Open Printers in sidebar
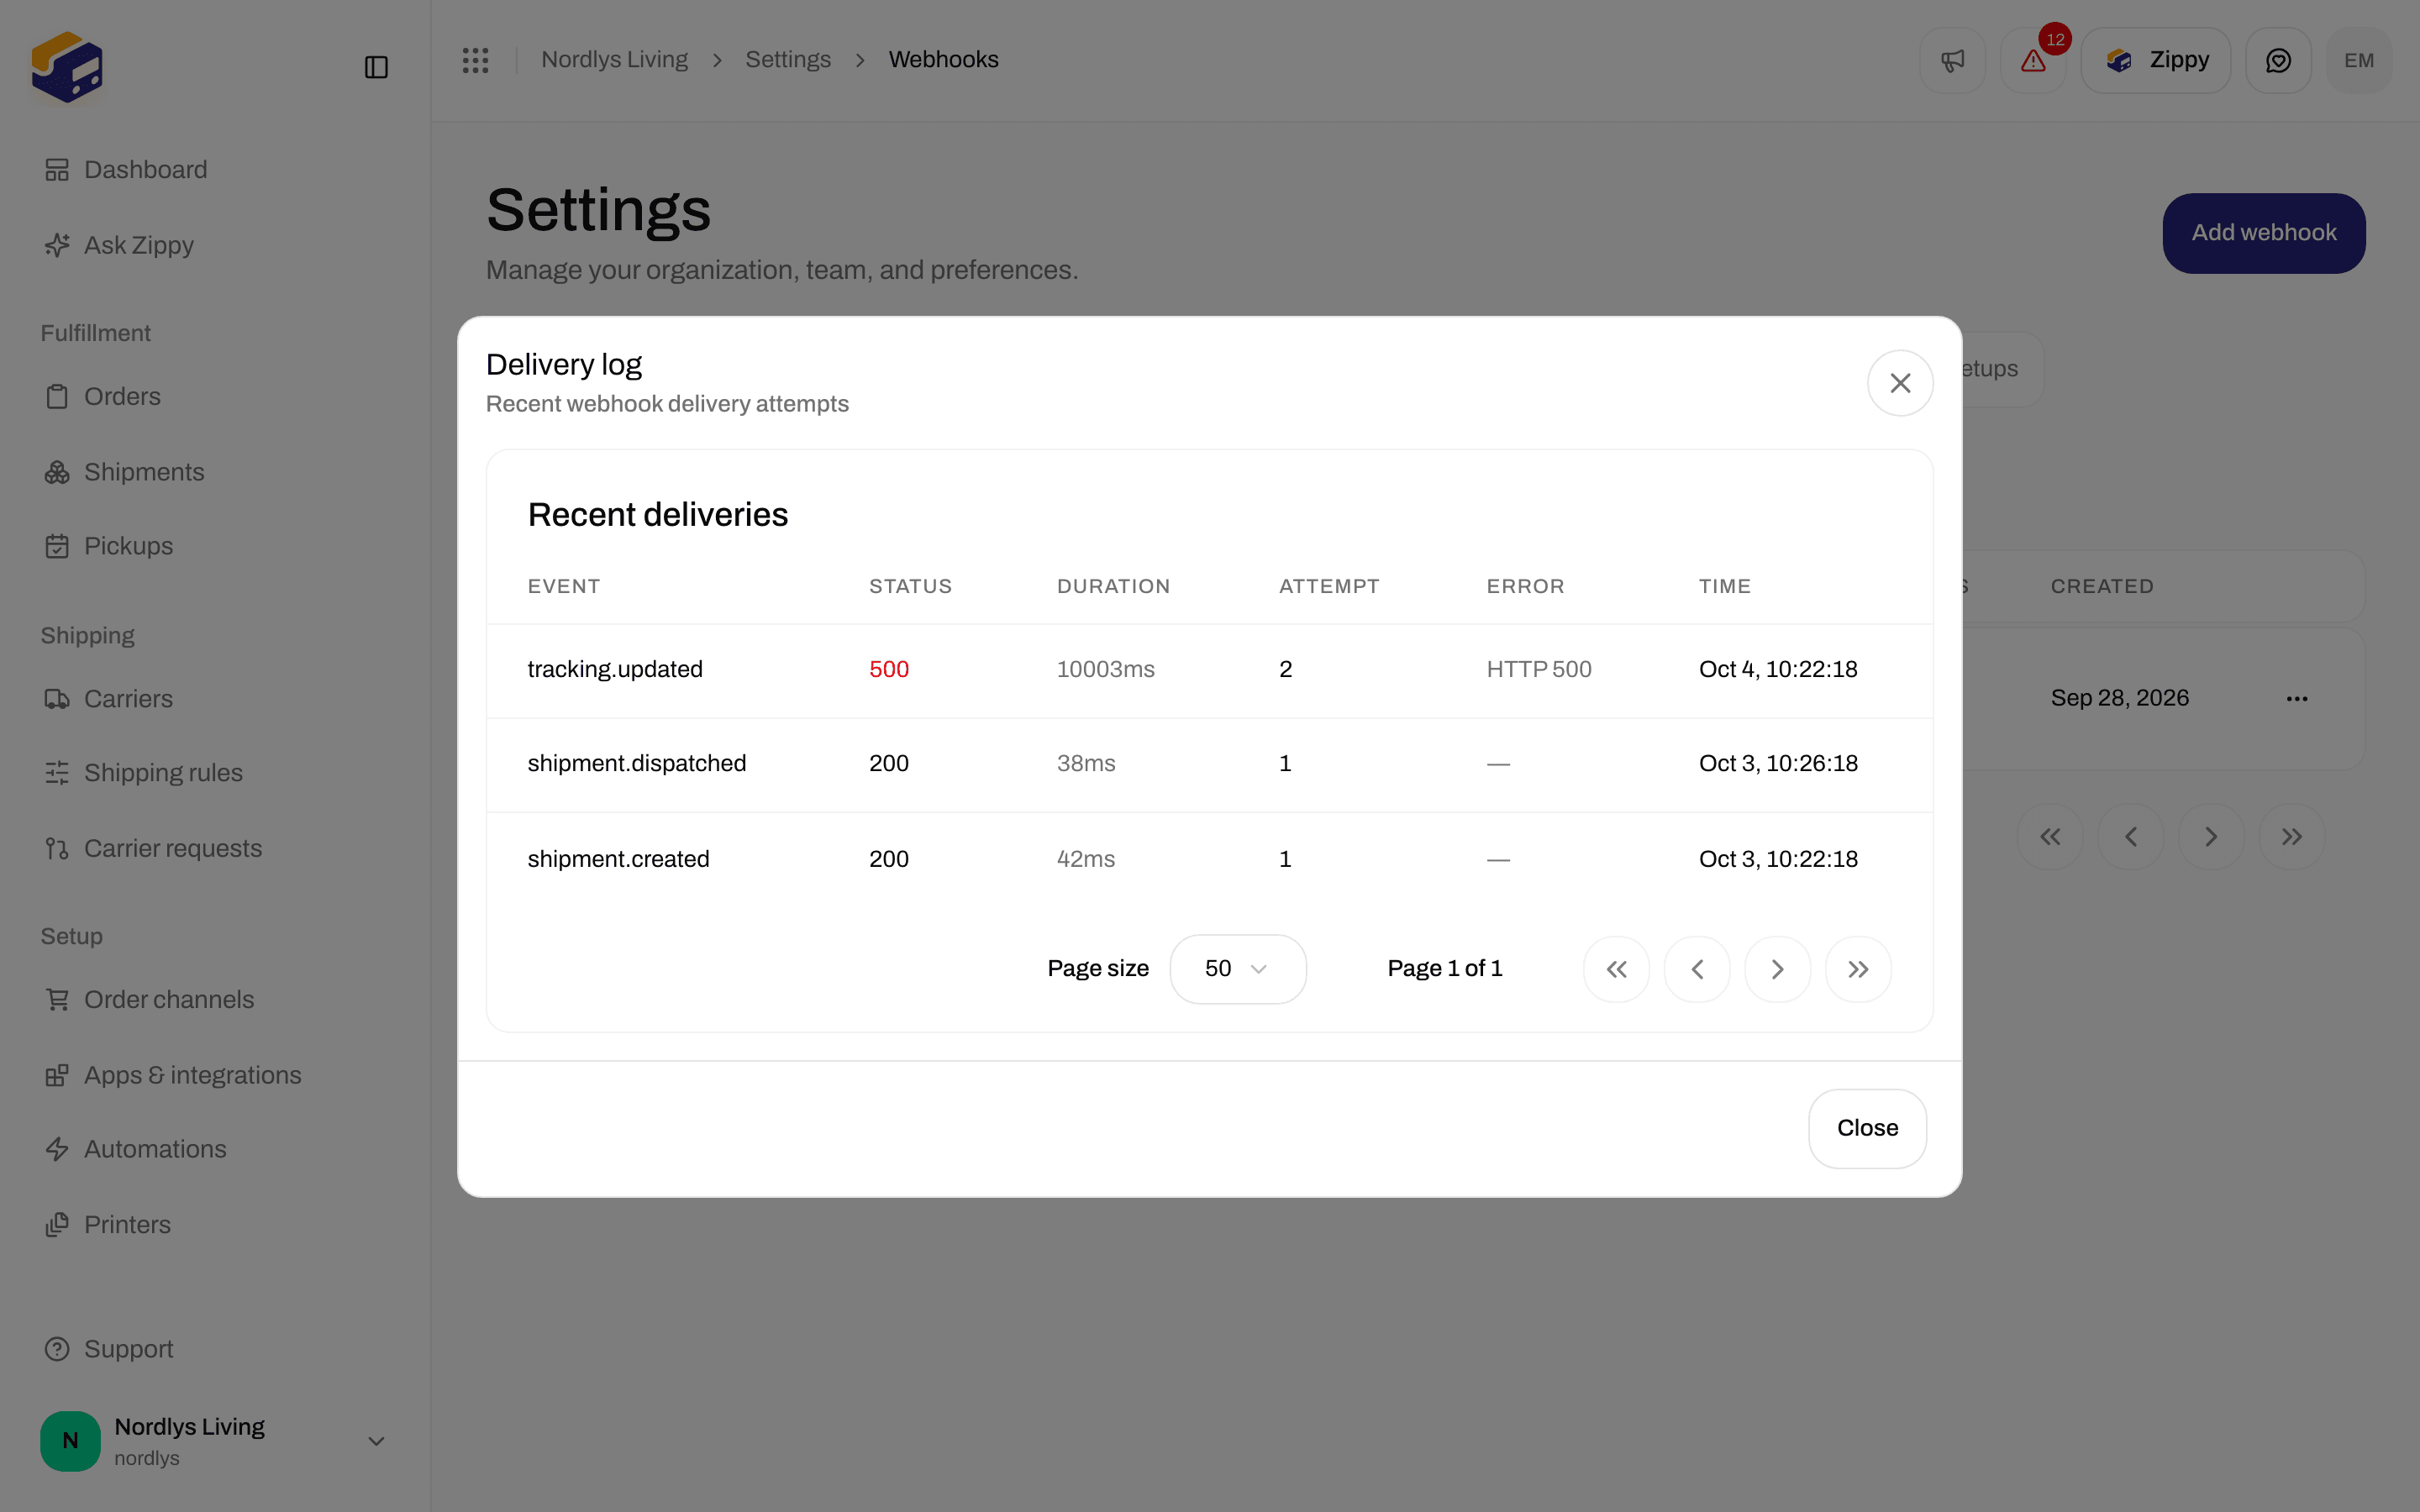 (215, 1225)
